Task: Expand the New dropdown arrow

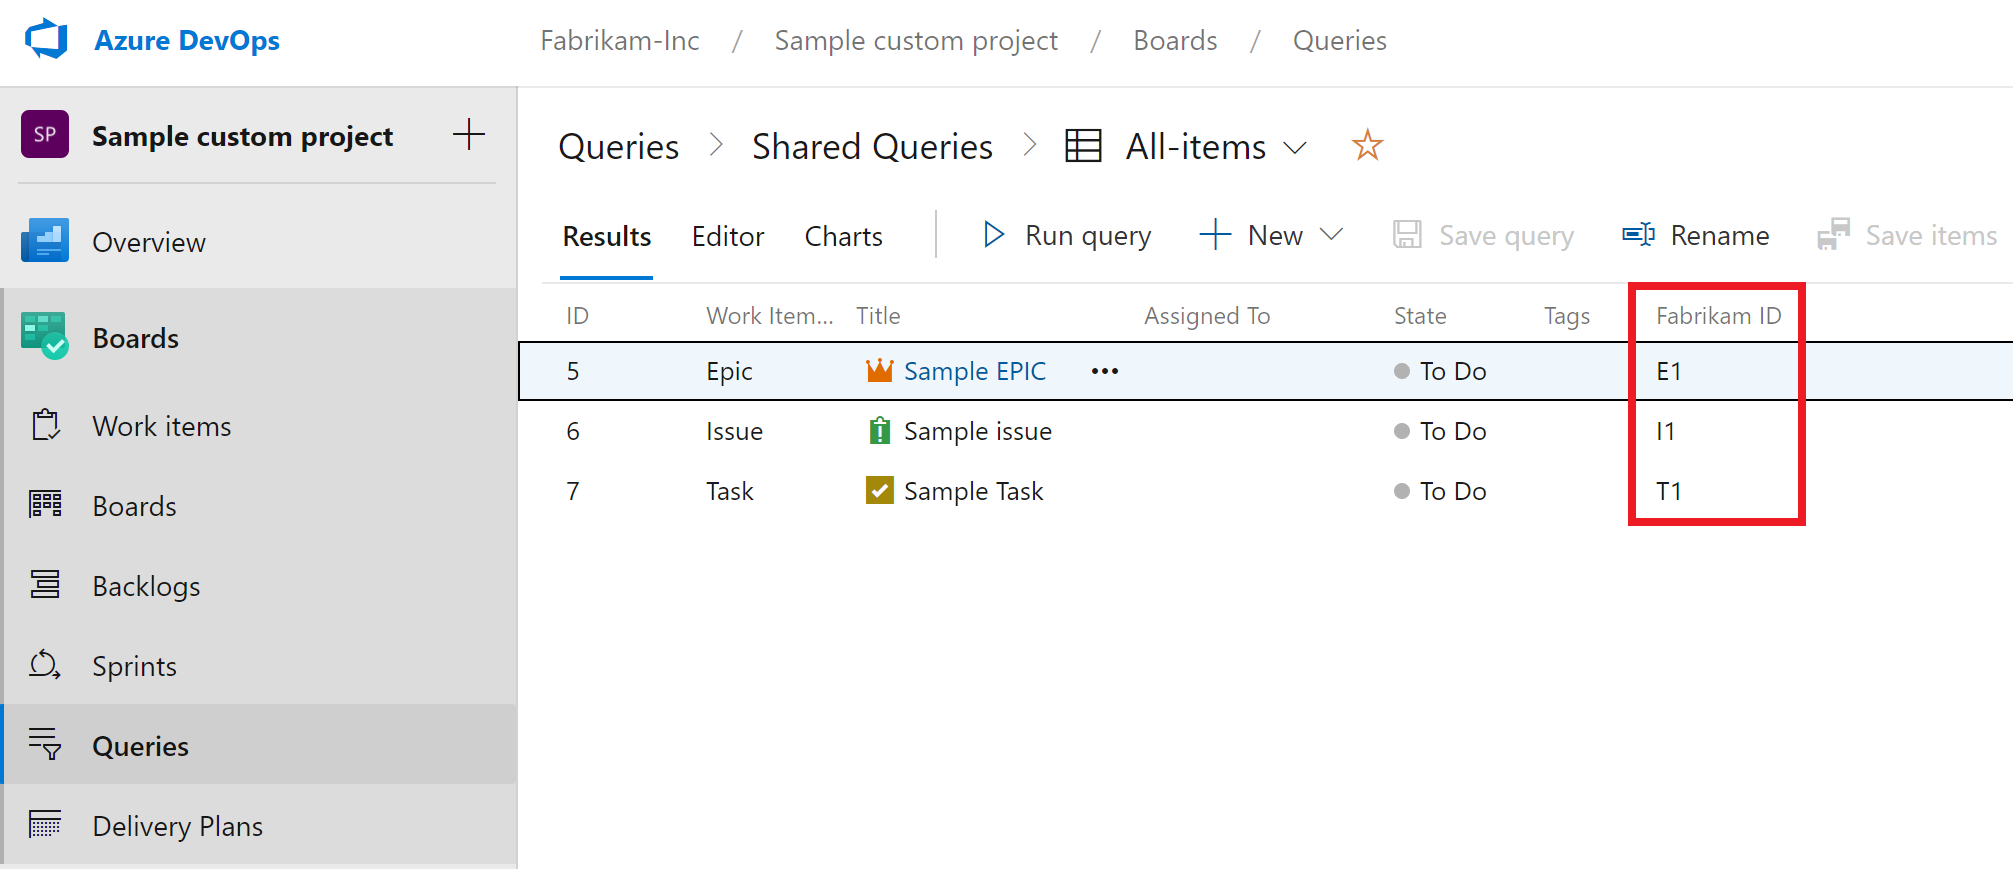Action: pos(1331,235)
